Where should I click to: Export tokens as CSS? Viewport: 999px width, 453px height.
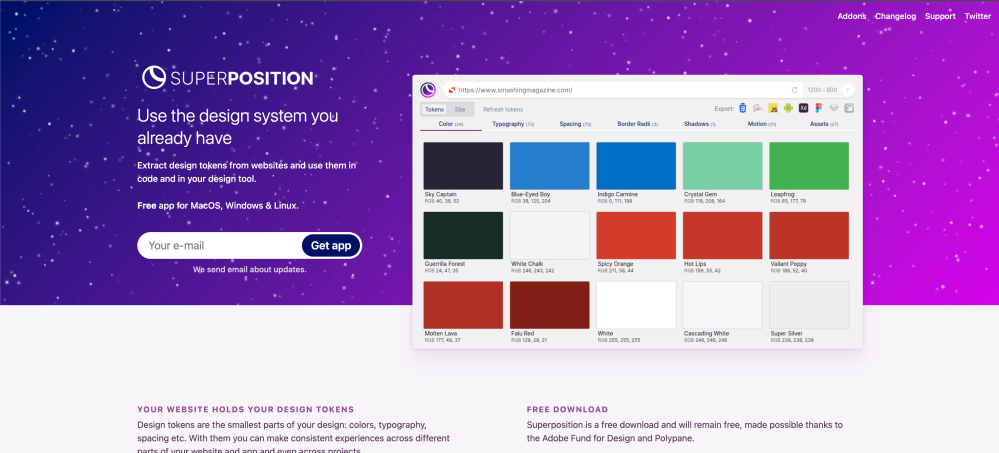742,108
